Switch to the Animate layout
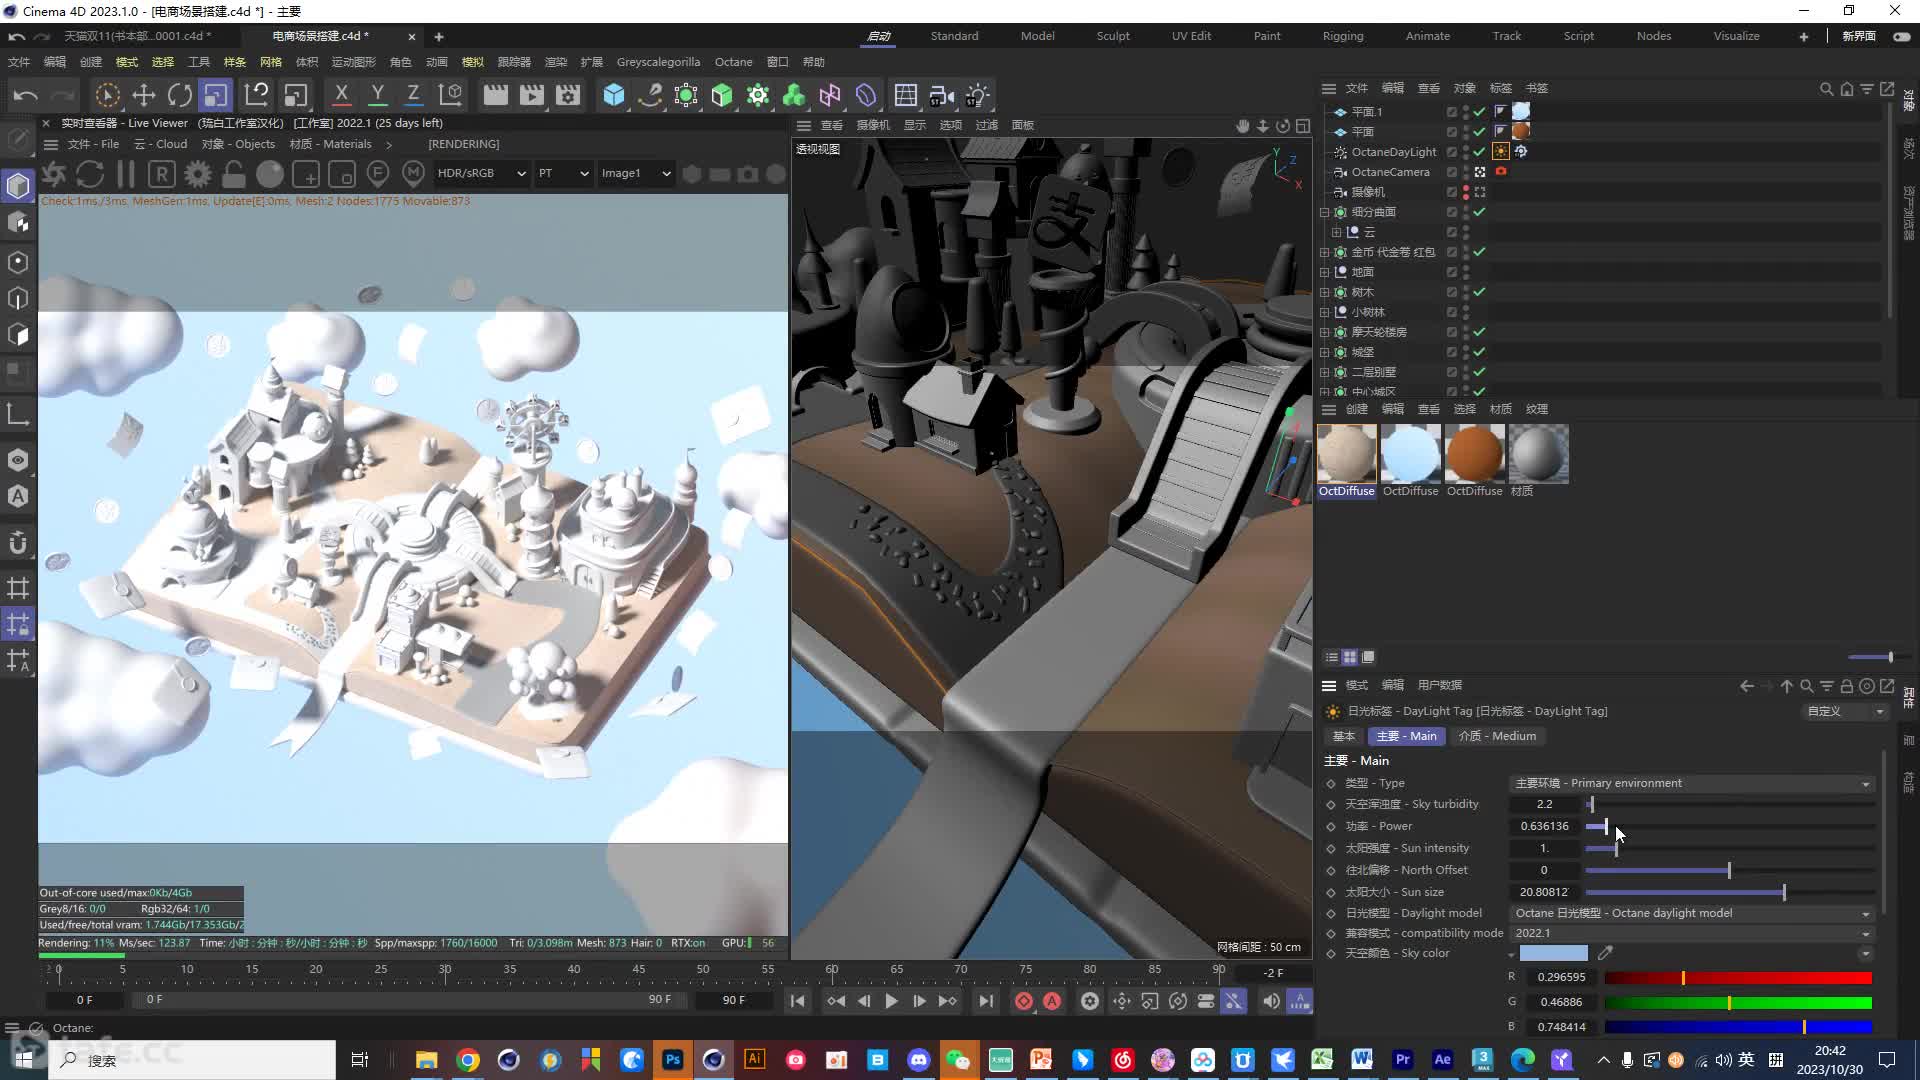The width and height of the screenshot is (1920, 1080). pos(1428,36)
